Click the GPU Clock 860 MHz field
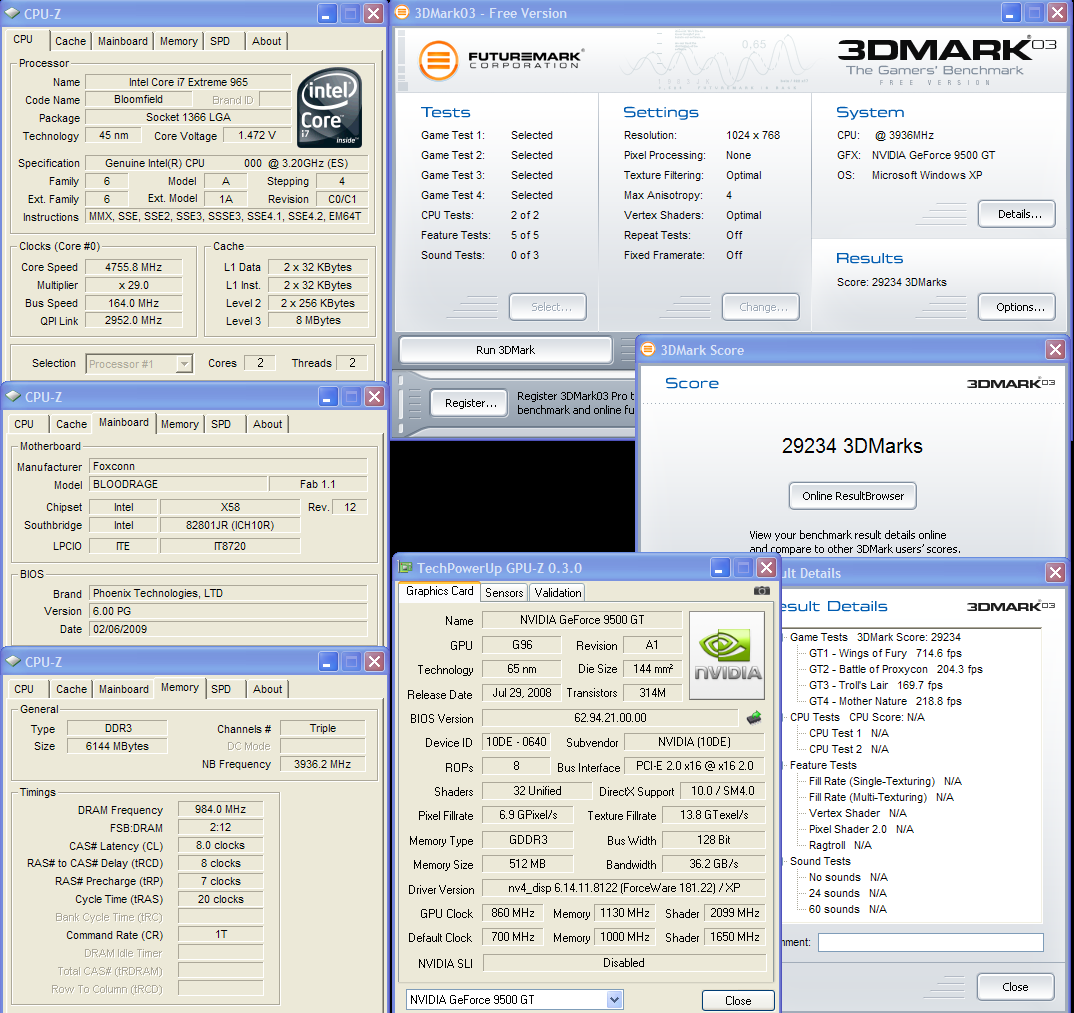The height and width of the screenshot is (1013, 1074). tap(512, 913)
